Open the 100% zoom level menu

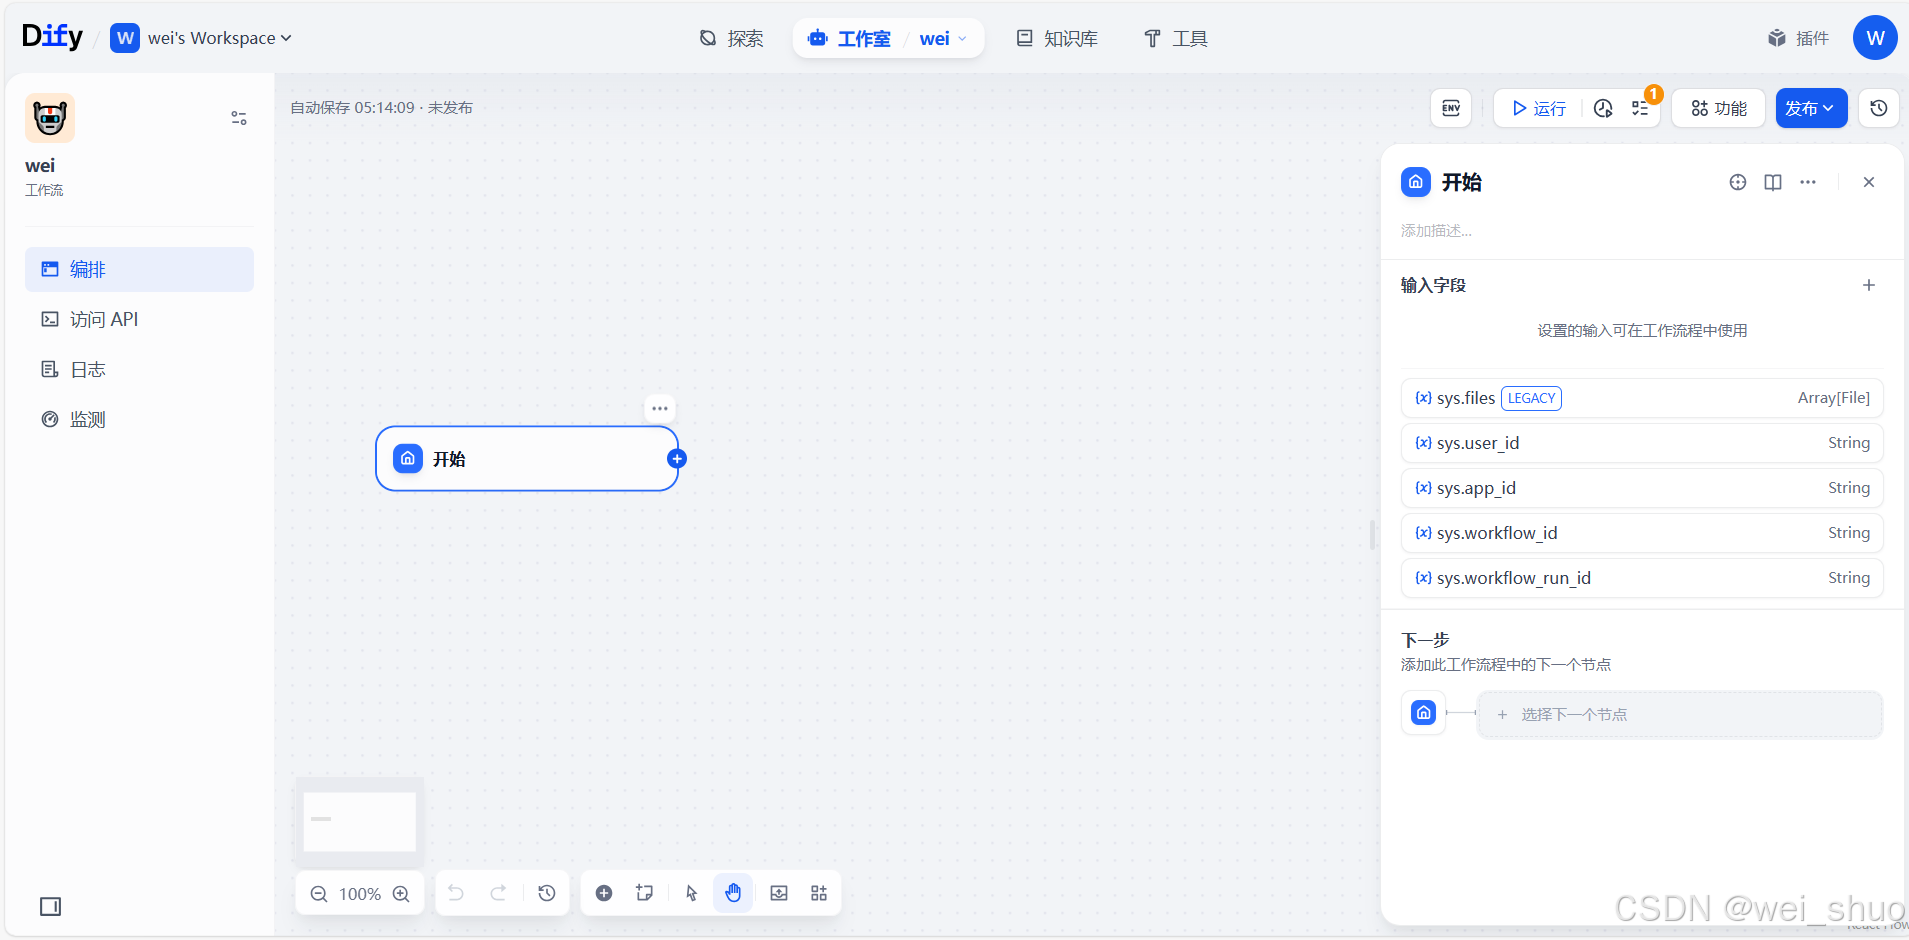pos(360,894)
